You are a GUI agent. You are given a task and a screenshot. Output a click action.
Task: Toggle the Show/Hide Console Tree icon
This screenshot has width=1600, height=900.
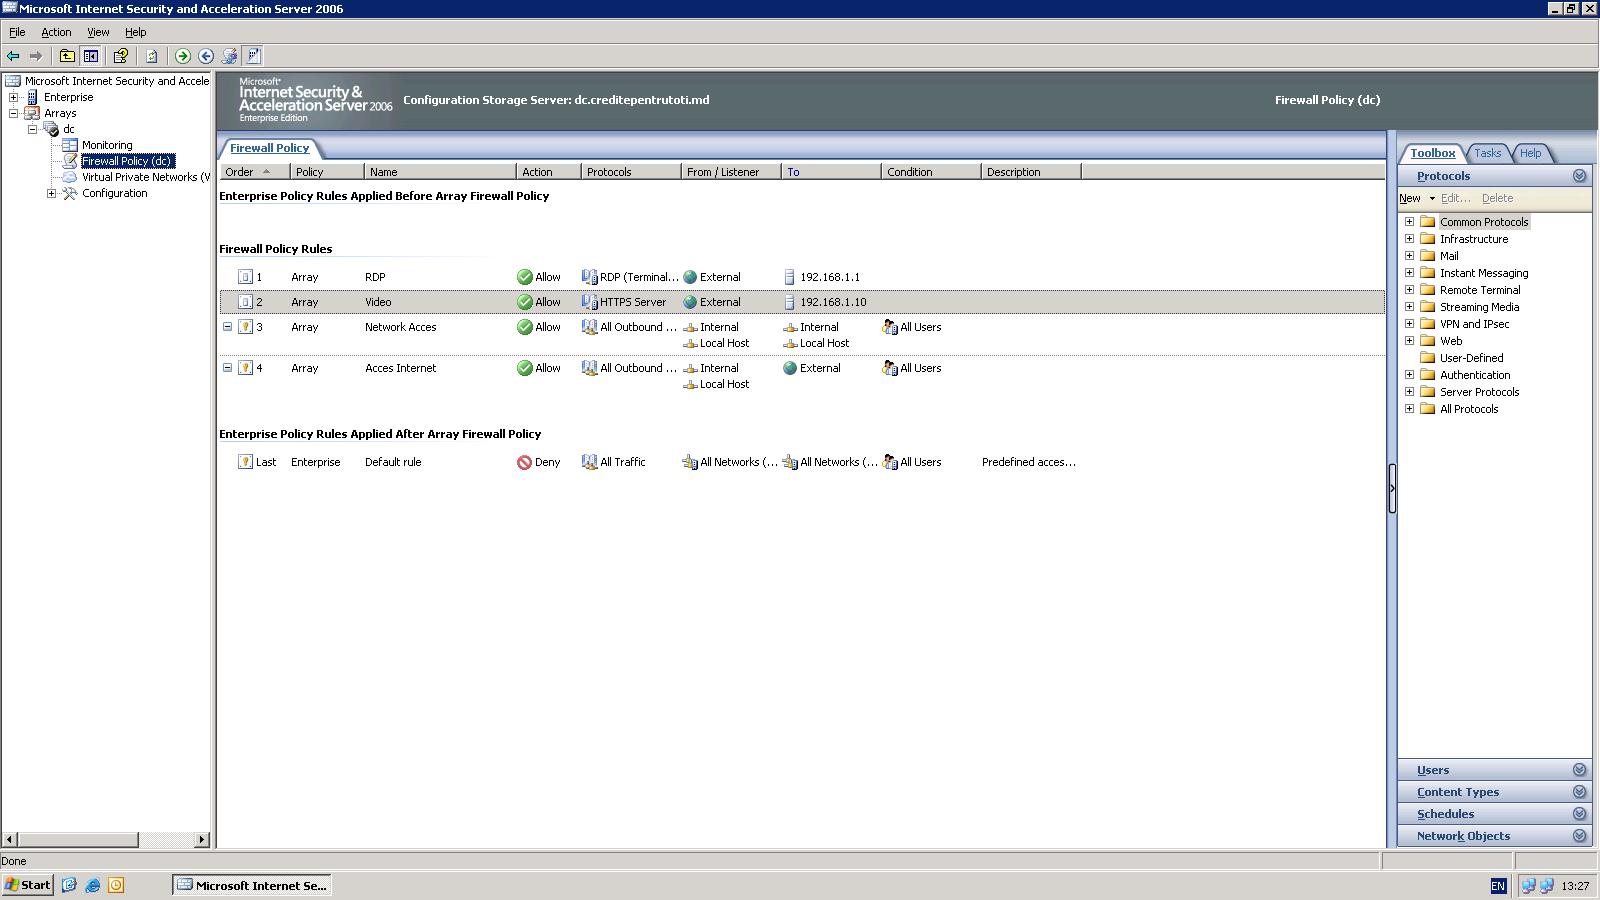click(91, 56)
